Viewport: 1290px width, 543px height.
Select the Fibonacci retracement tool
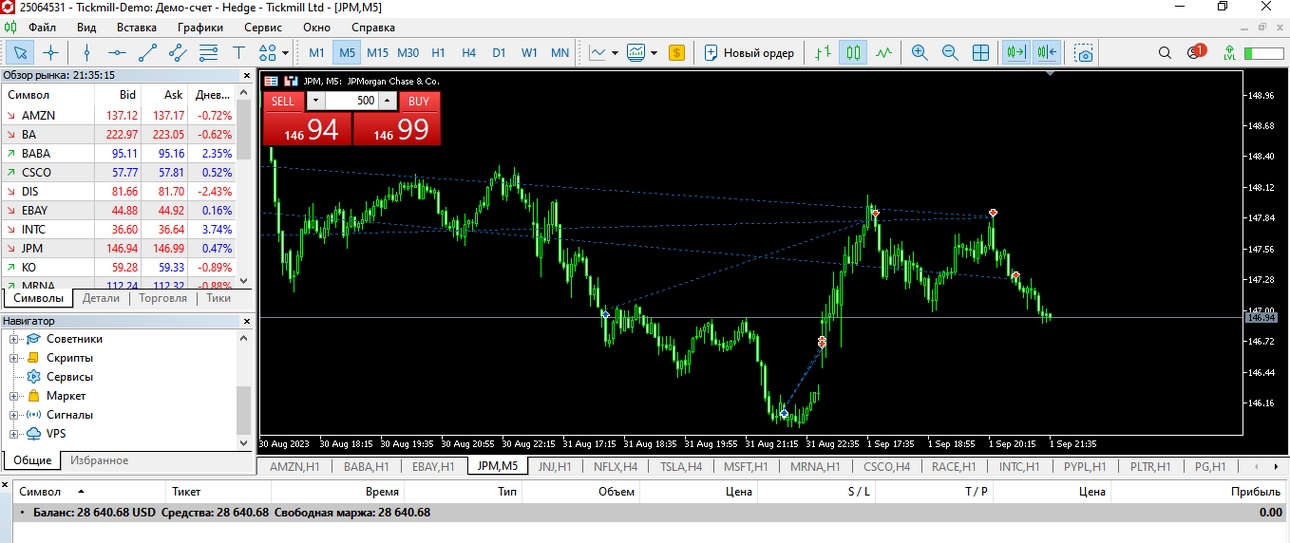click(208, 52)
